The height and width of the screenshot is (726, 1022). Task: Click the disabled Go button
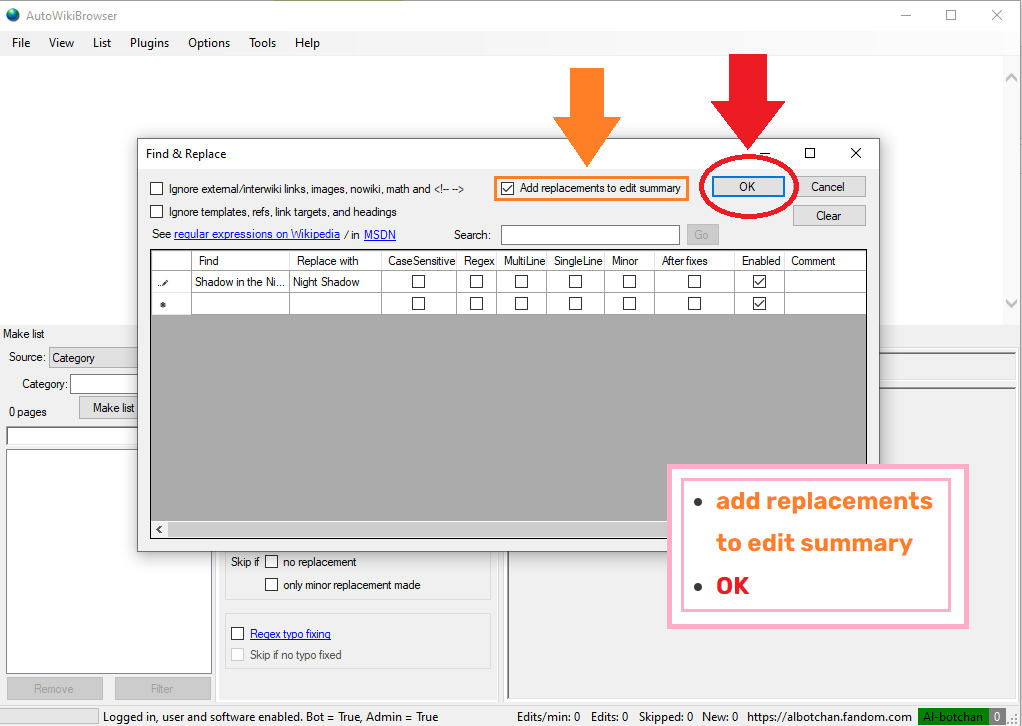[x=702, y=235]
